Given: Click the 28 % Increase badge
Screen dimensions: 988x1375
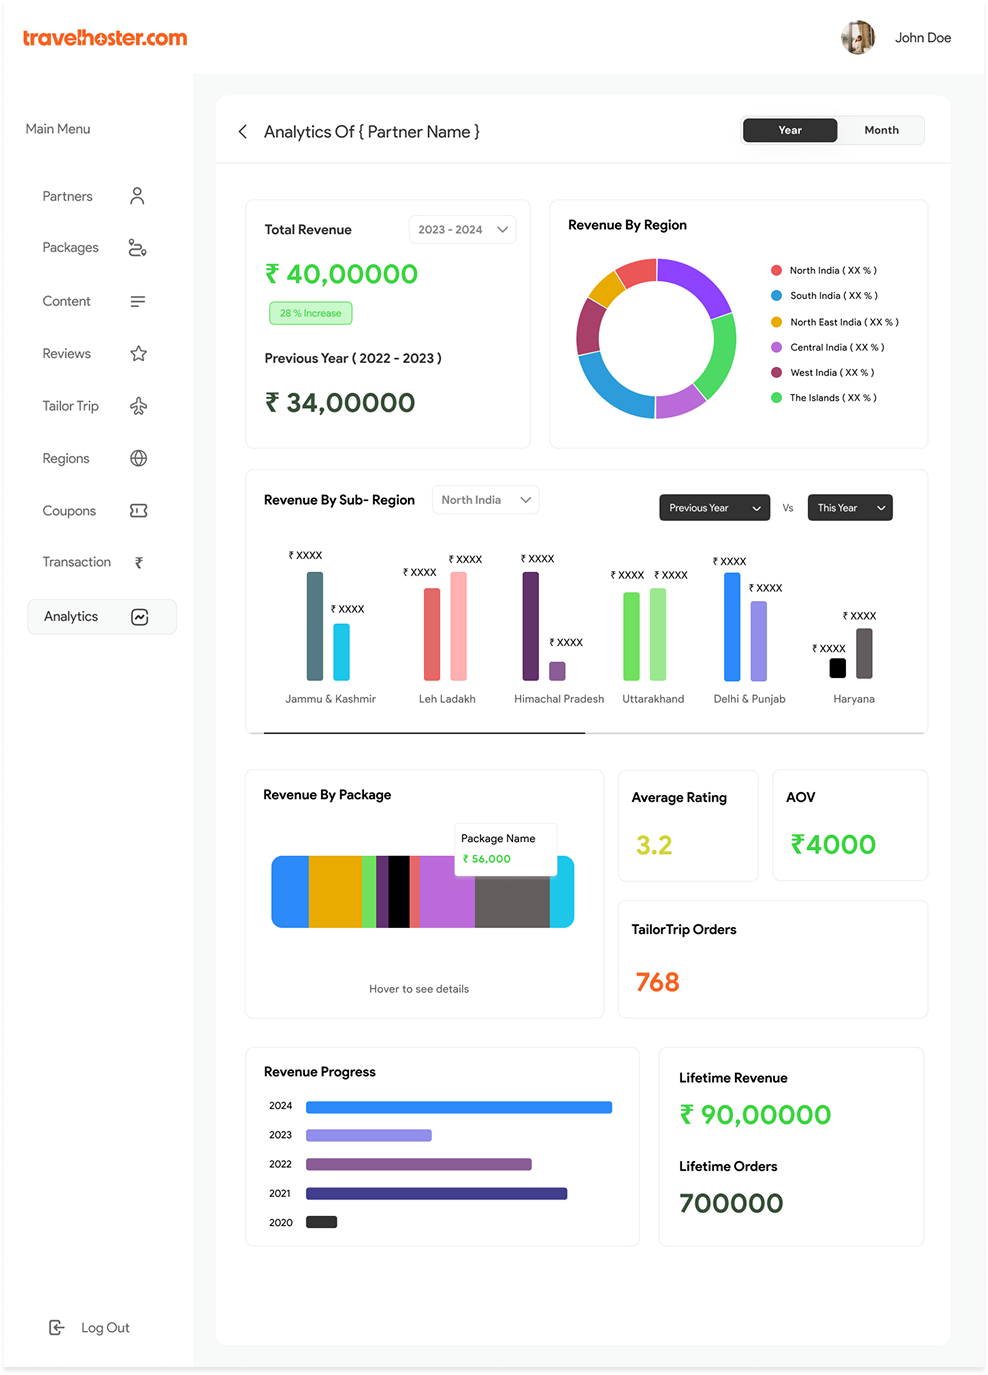Looking at the screenshot, I should point(311,313).
